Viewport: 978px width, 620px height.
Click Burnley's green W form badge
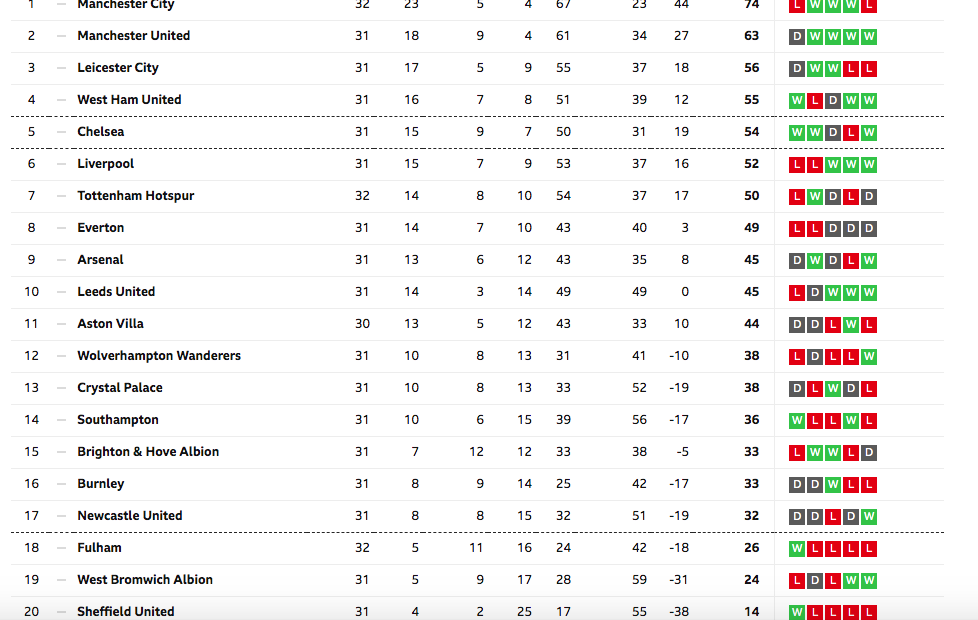point(833,485)
